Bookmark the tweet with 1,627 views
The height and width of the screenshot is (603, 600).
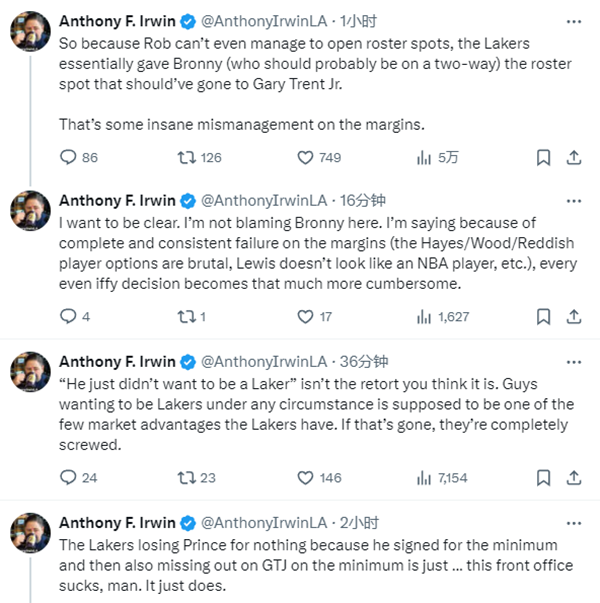pyautogui.click(x=542, y=317)
